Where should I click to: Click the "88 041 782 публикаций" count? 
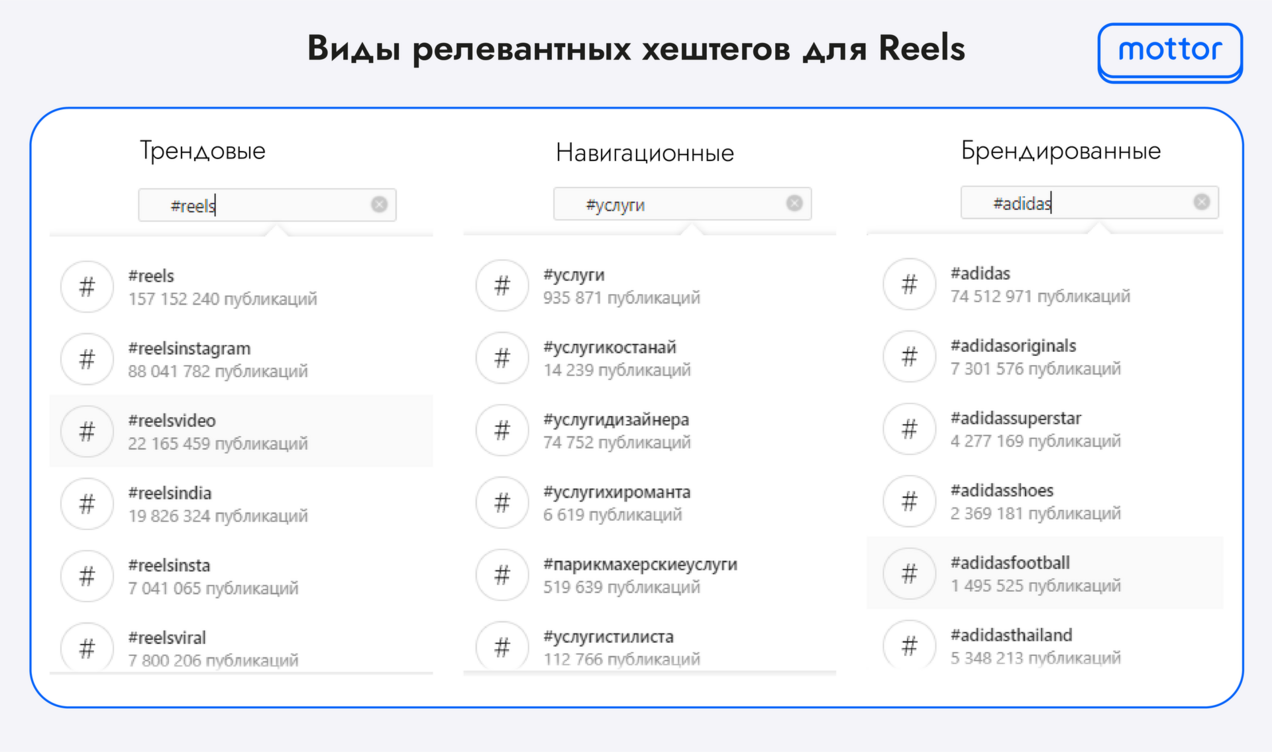pyautogui.click(x=218, y=371)
